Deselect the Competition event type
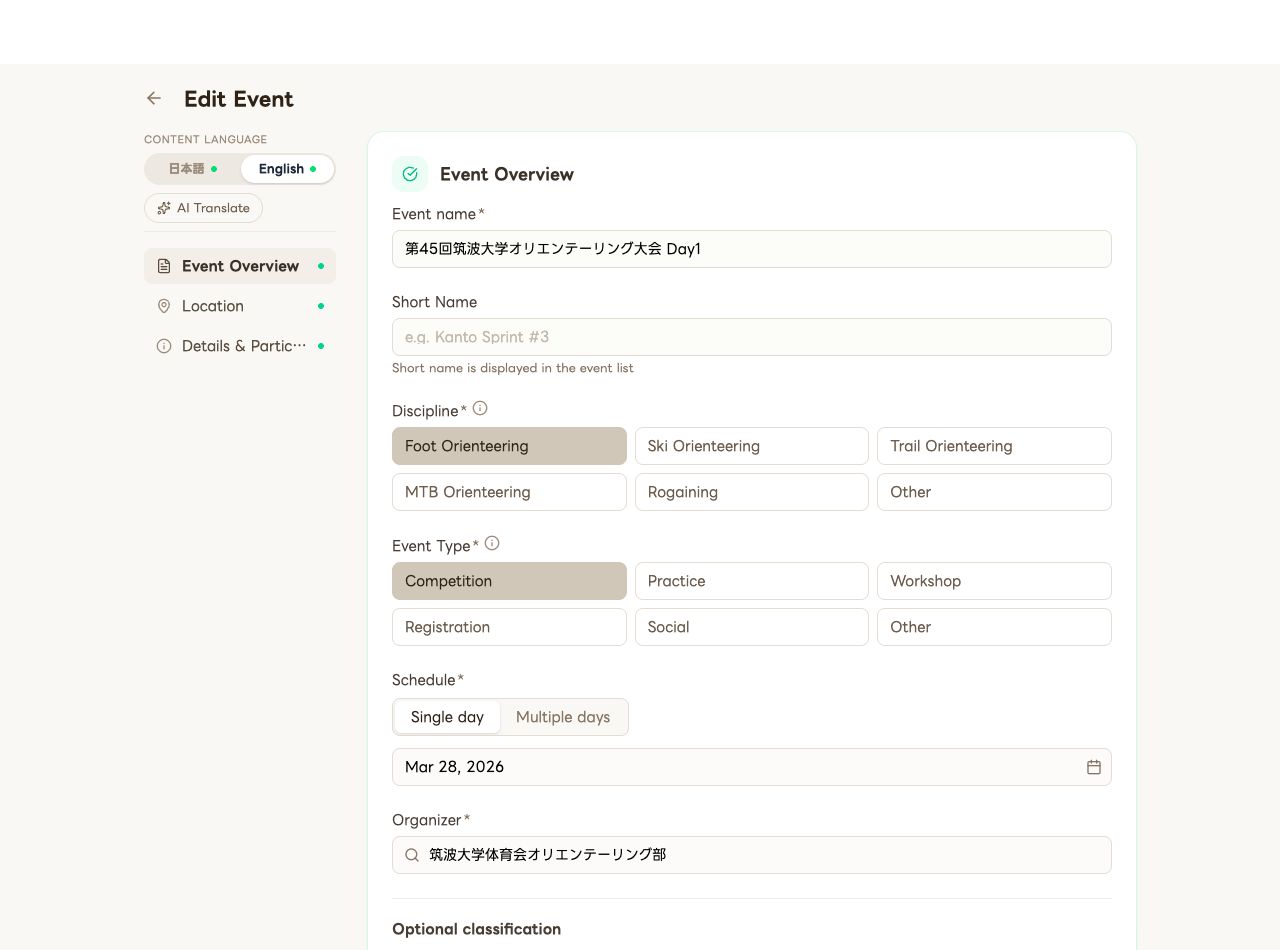This screenshot has height=950, width=1280. pyautogui.click(x=509, y=581)
